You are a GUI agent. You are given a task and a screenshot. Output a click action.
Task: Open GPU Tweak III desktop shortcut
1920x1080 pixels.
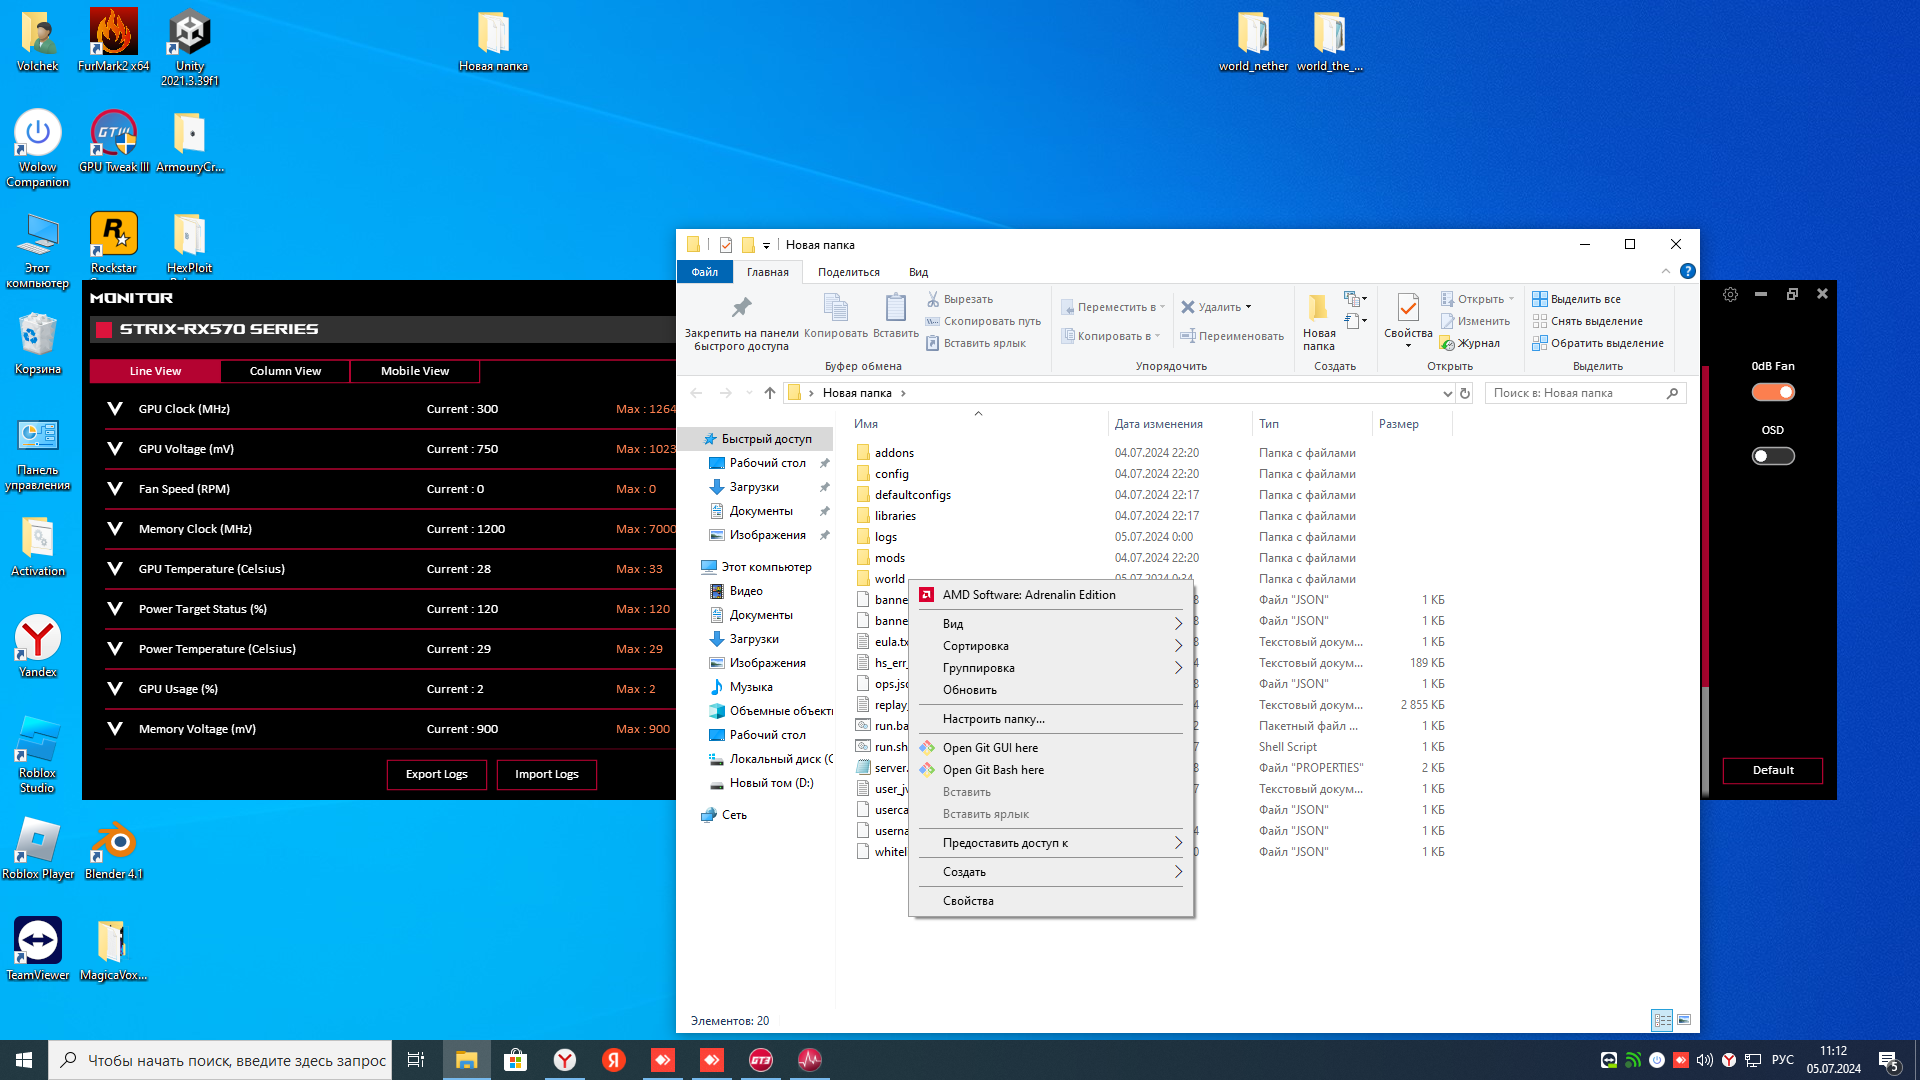pos(113,141)
